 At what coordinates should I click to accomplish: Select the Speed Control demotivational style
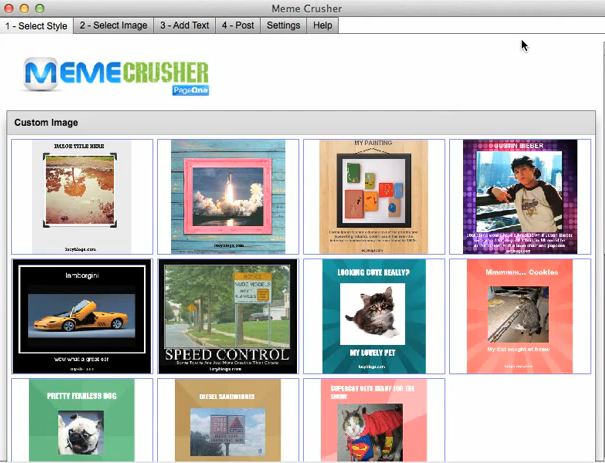228,316
